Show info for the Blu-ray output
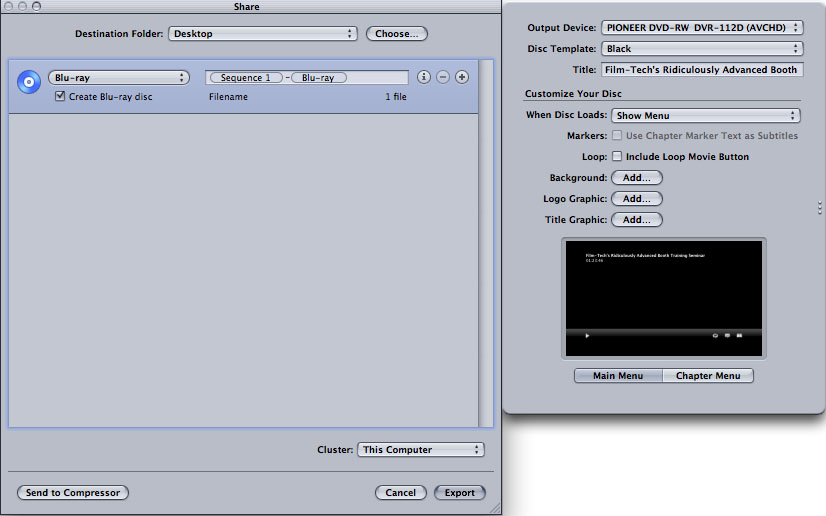Viewport: 826px width, 516px height. pos(424,77)
